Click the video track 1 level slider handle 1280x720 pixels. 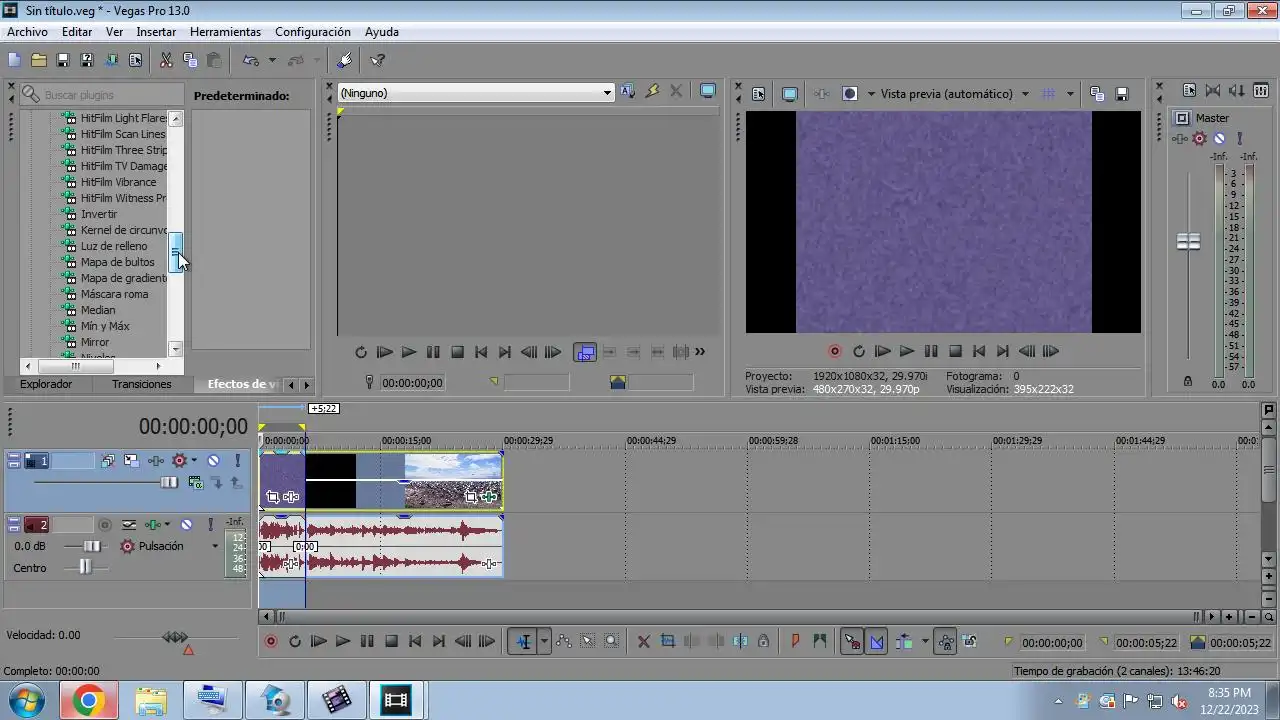click(169, 482)
